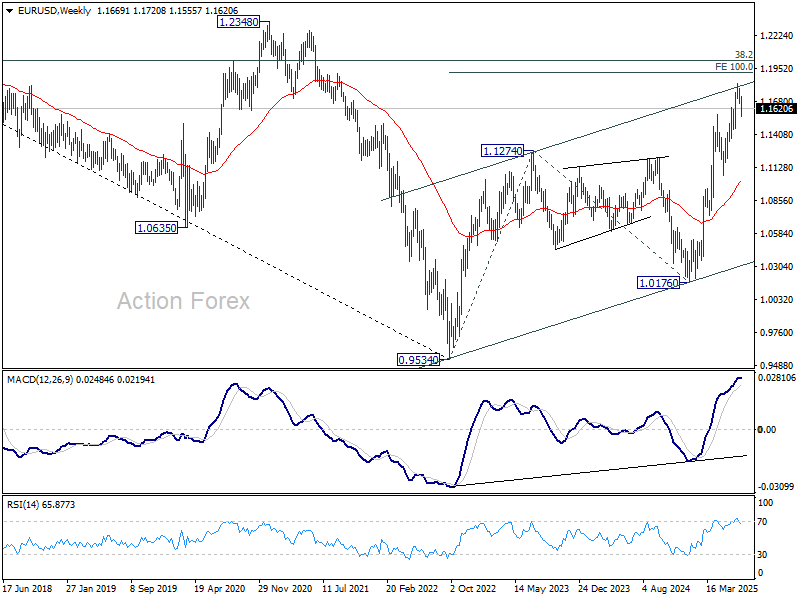
Task: Click the 1.03040 price axis value
Action: click(777, 266)
